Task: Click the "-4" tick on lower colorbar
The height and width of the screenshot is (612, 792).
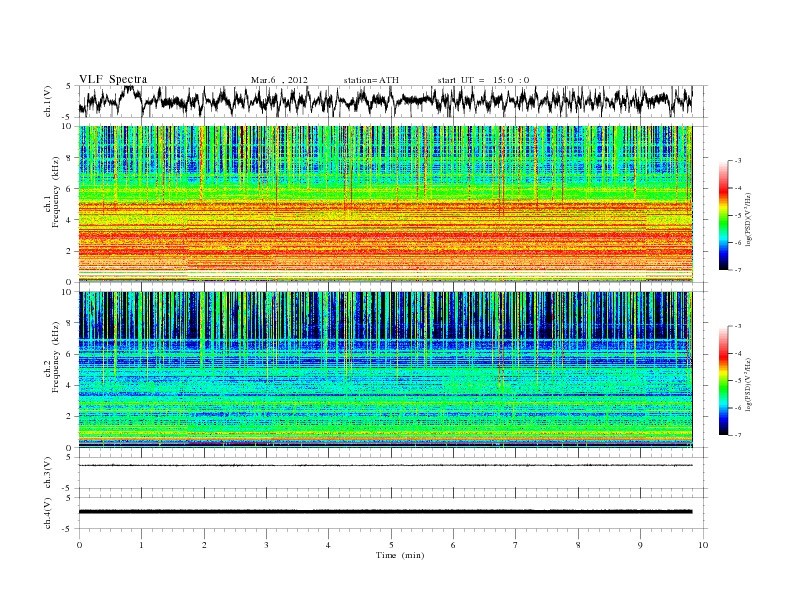Action: click(x=738, y=353)
